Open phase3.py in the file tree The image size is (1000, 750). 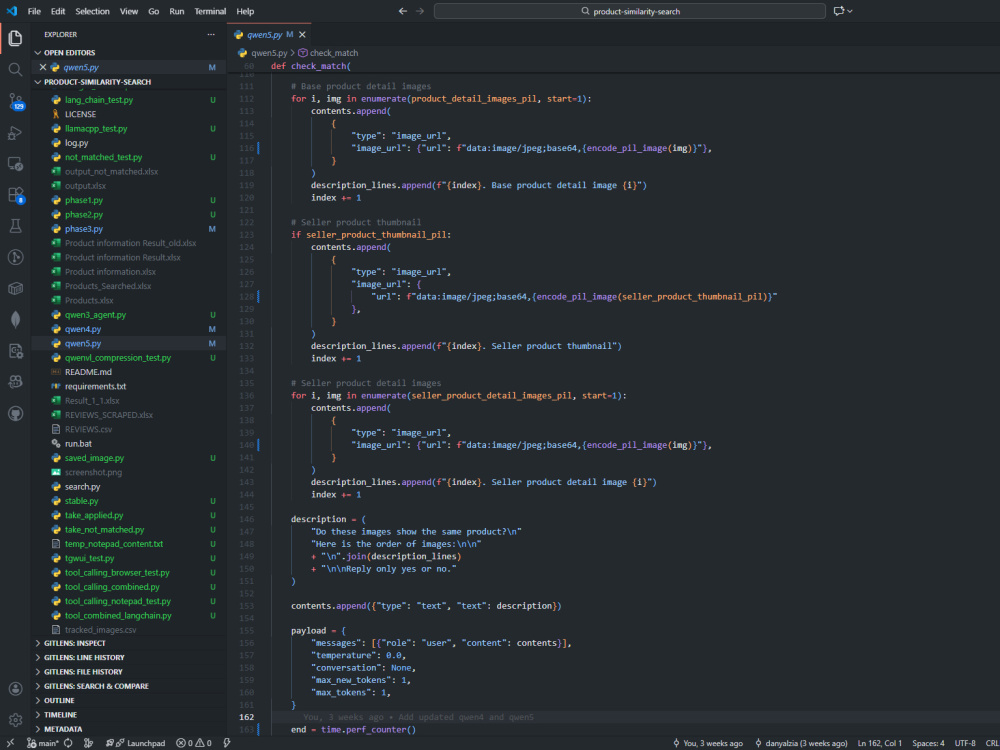pyautogui.click(x=129, y=229)
